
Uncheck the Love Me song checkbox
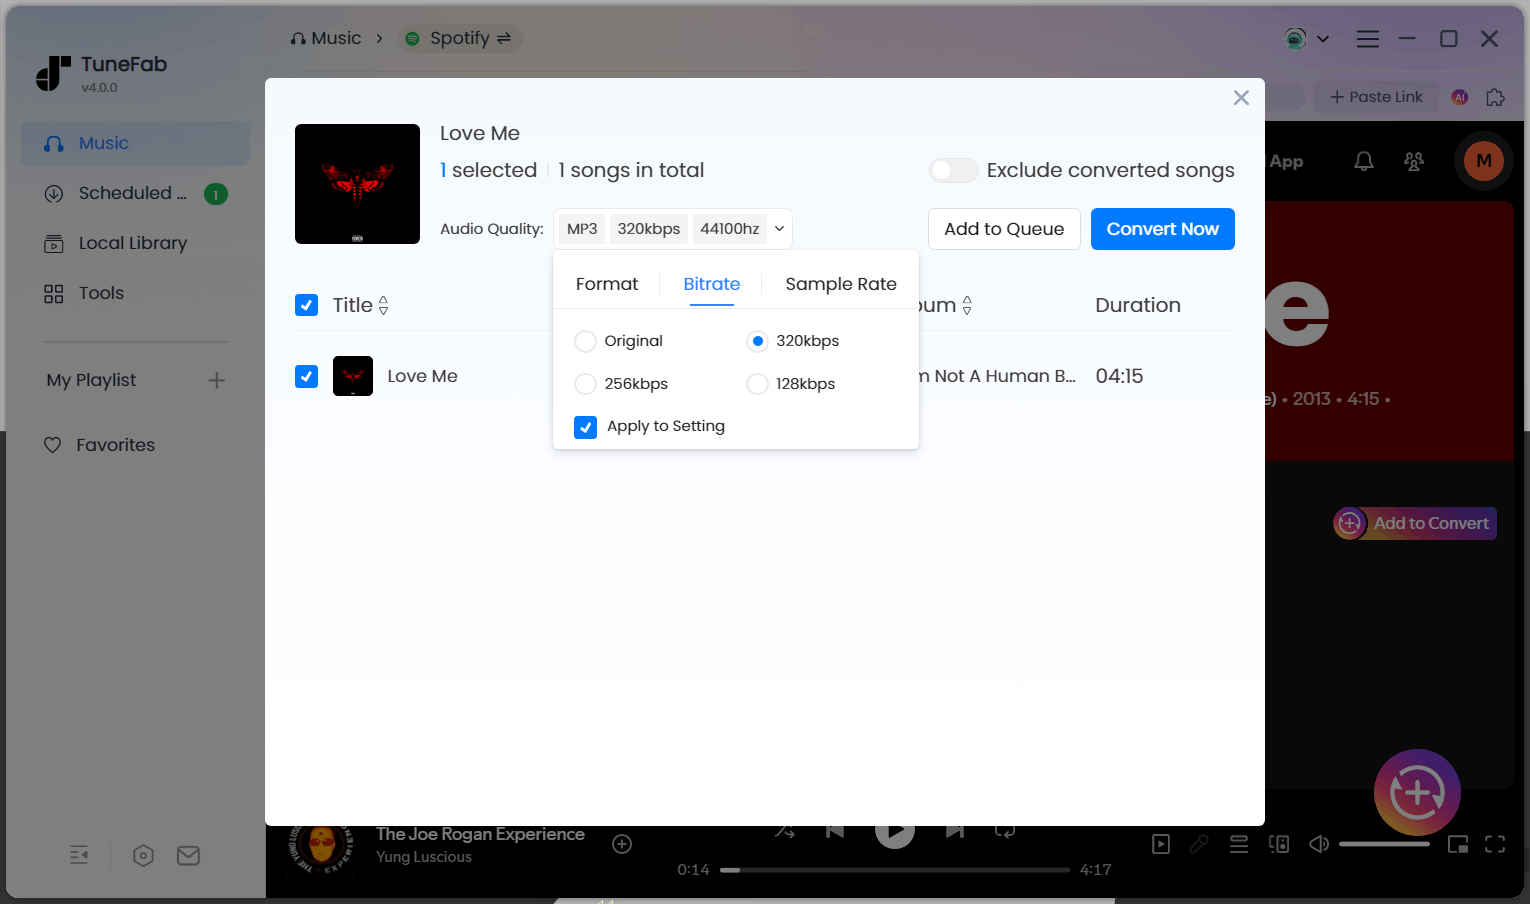(x=306, y=376)
